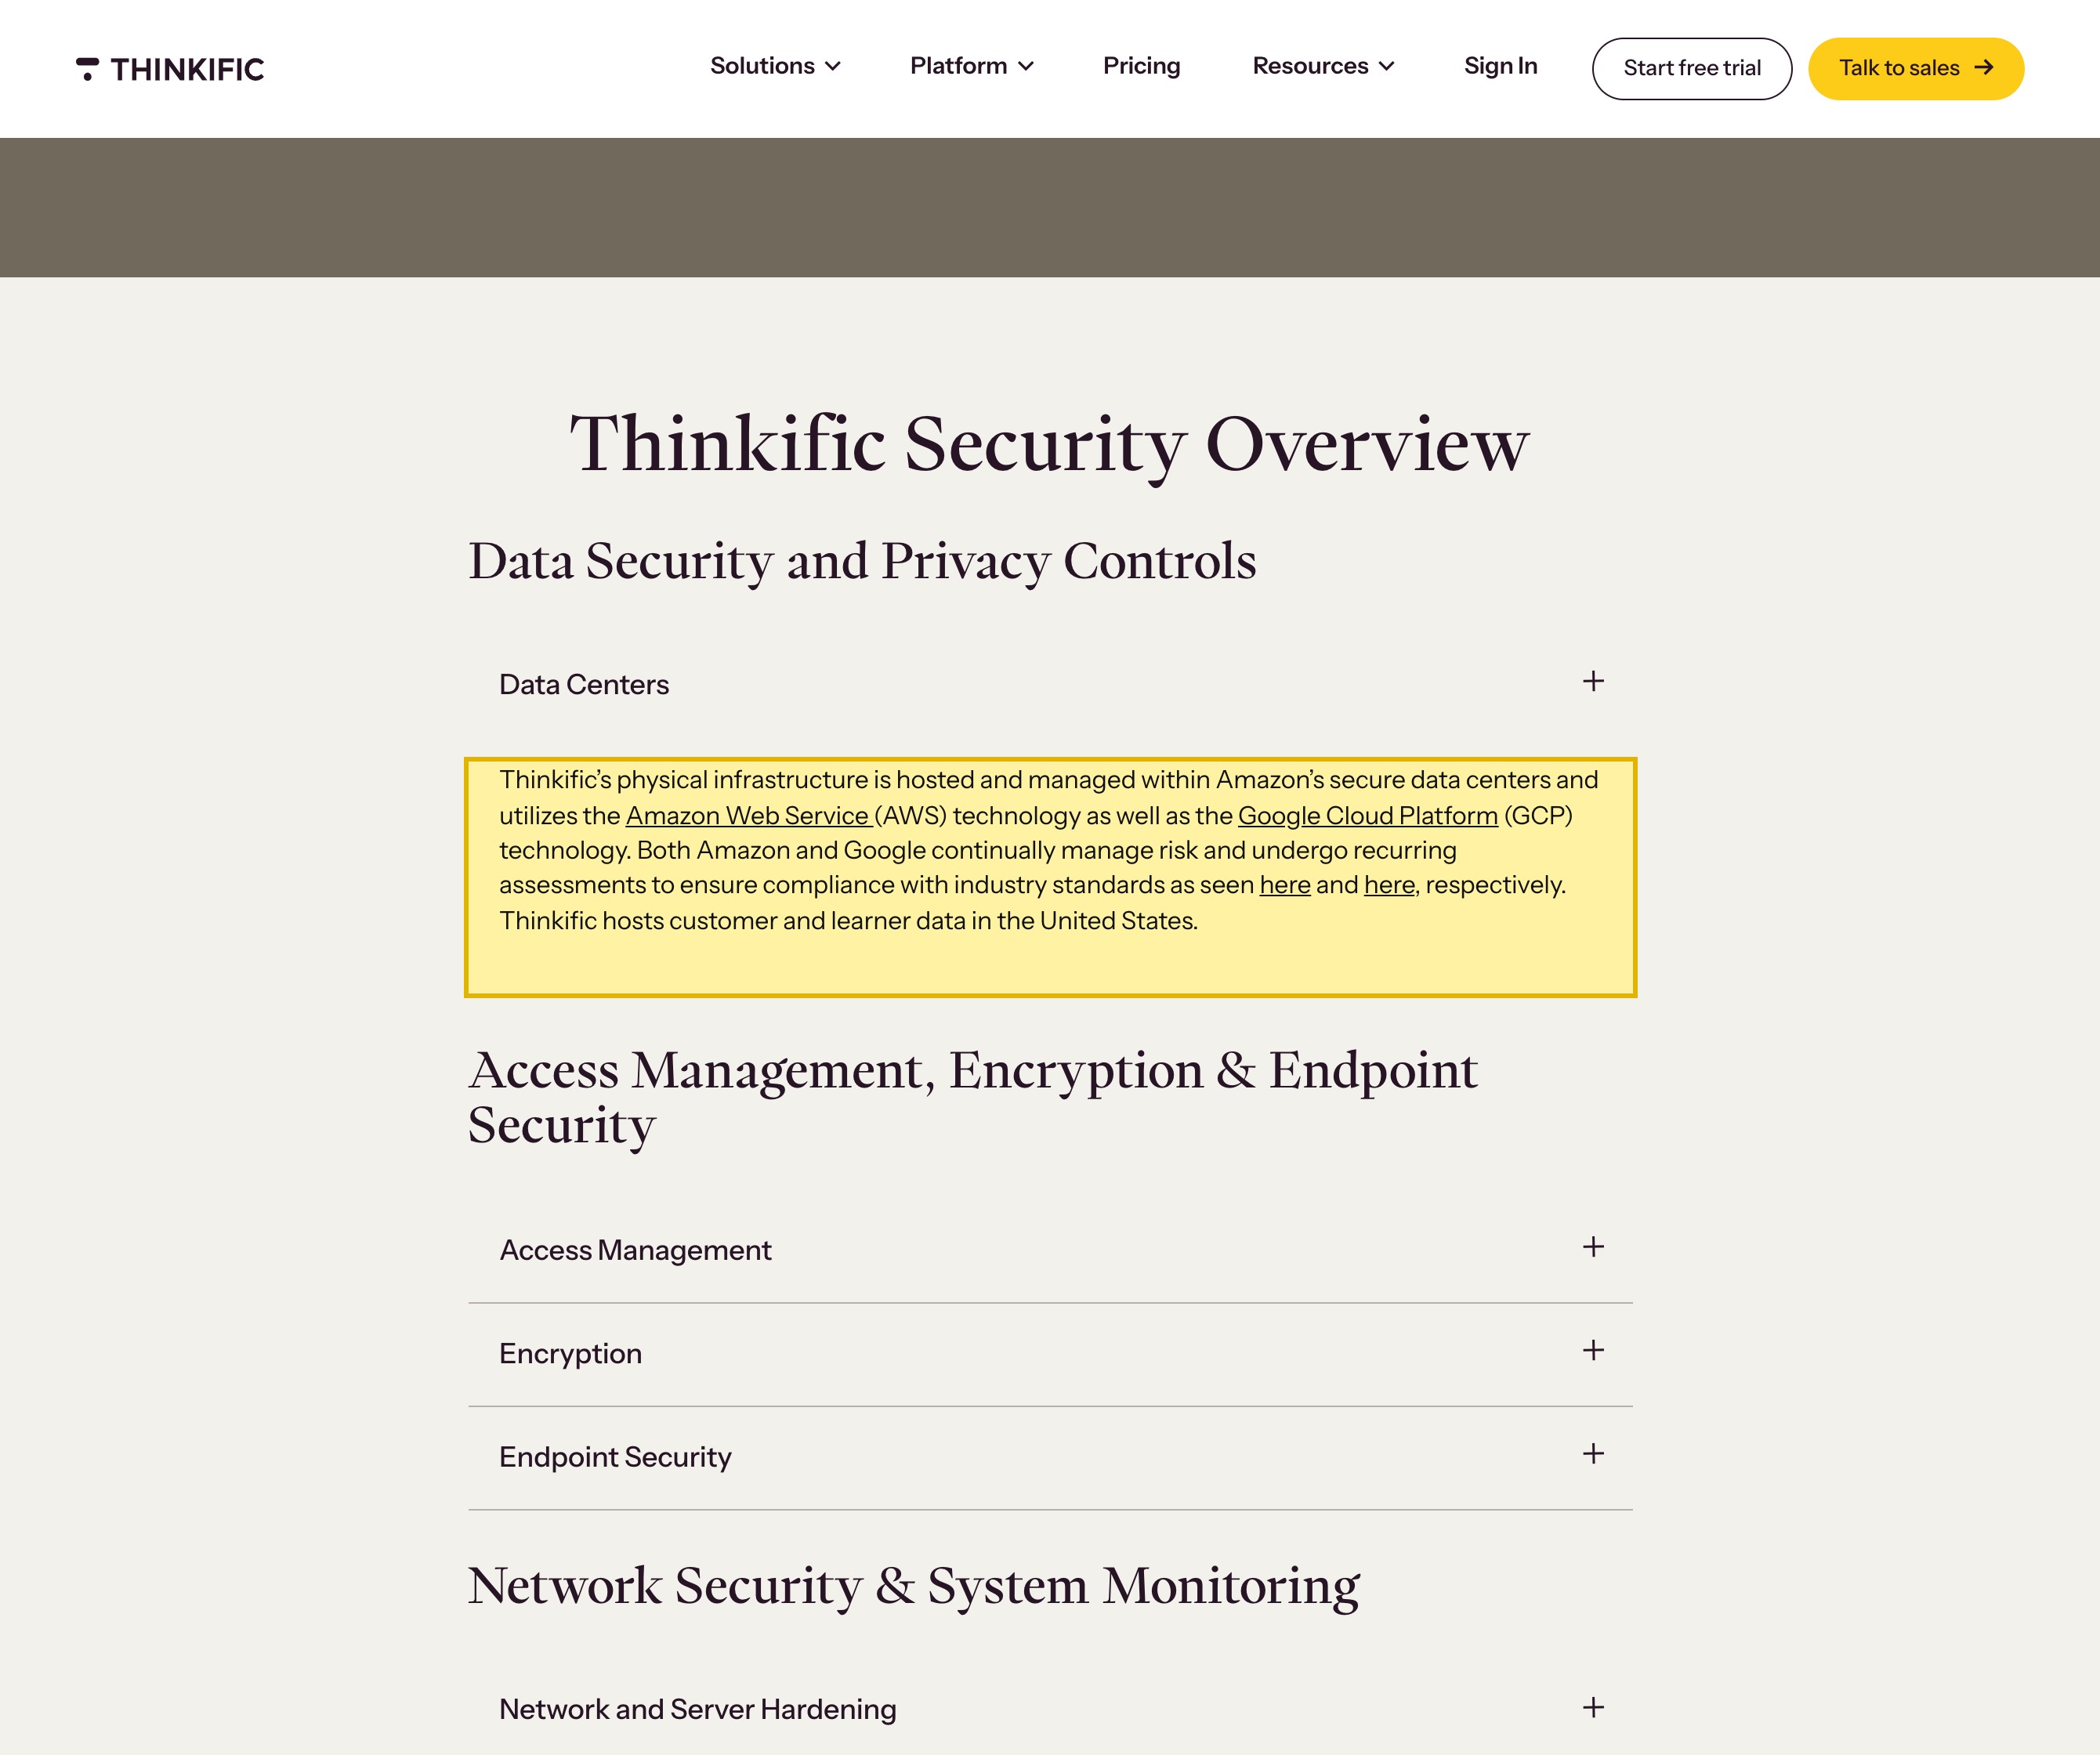Screen dimensions: 2100x1755
Task: Click the plus icon for Access Management
Action: (1593, 1247)
